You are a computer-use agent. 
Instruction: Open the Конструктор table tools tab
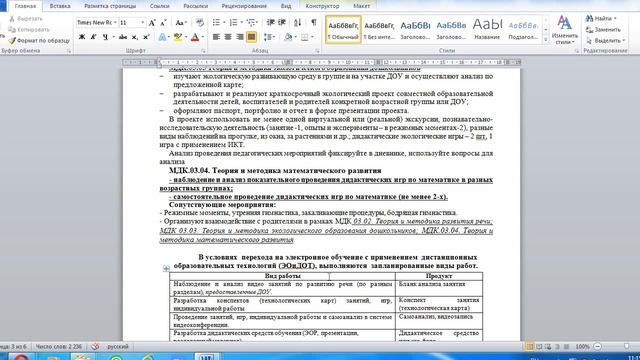[x=322, y=6]
